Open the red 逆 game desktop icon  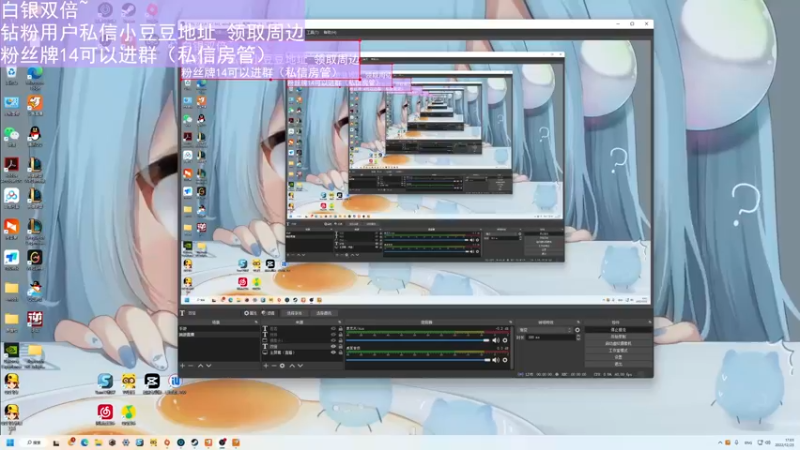[35, 320]
